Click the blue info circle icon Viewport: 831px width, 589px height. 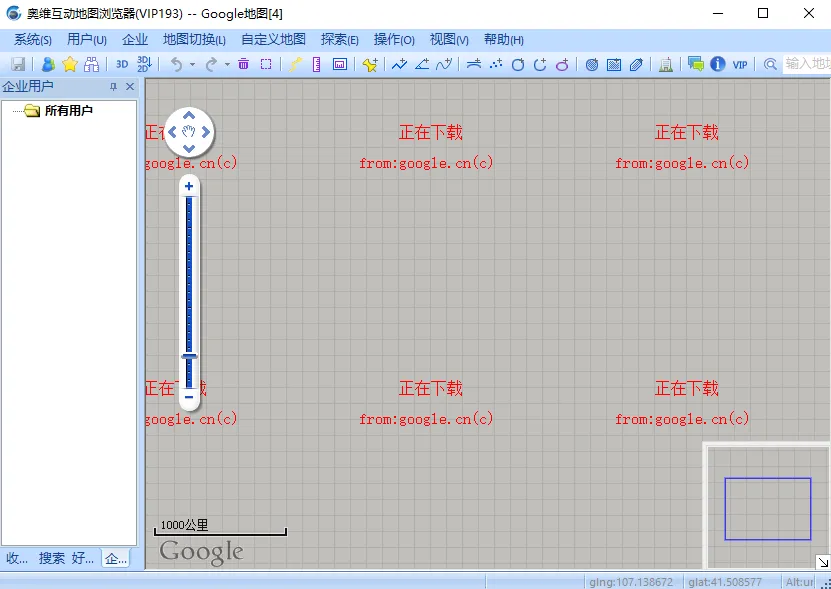point(718,64)
